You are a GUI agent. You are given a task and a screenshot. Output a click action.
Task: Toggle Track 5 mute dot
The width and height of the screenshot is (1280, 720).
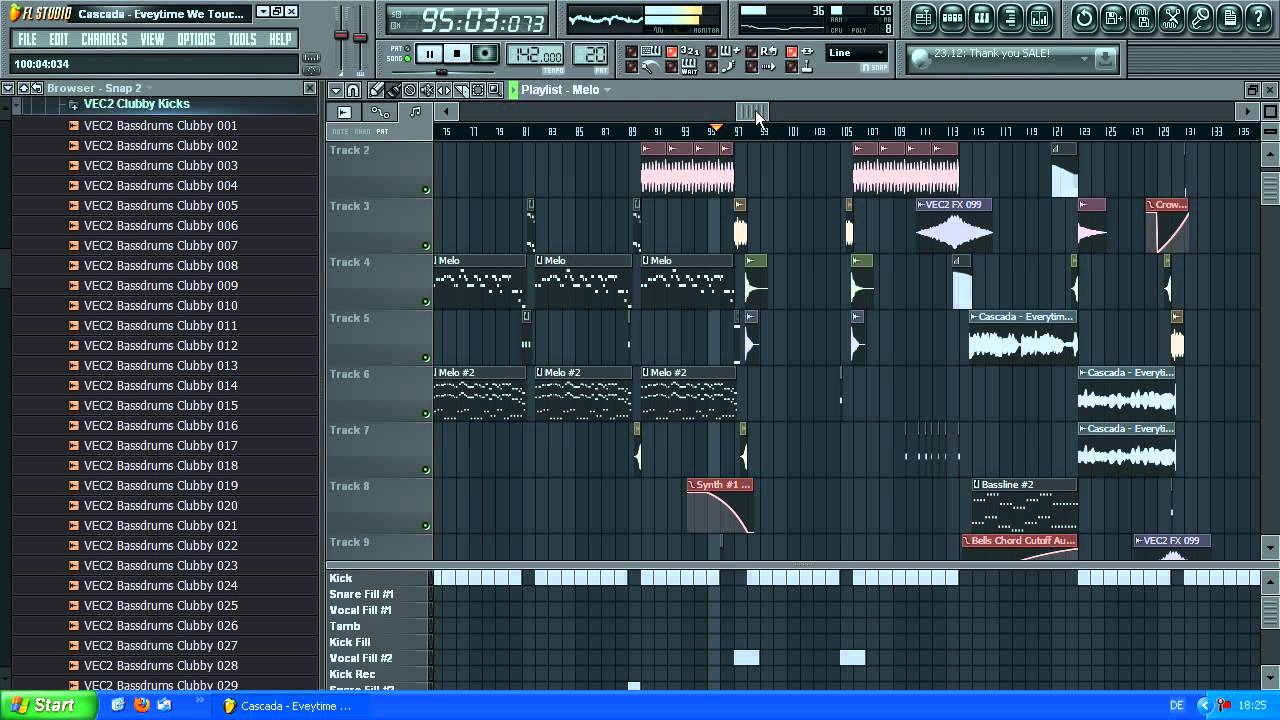425,358
